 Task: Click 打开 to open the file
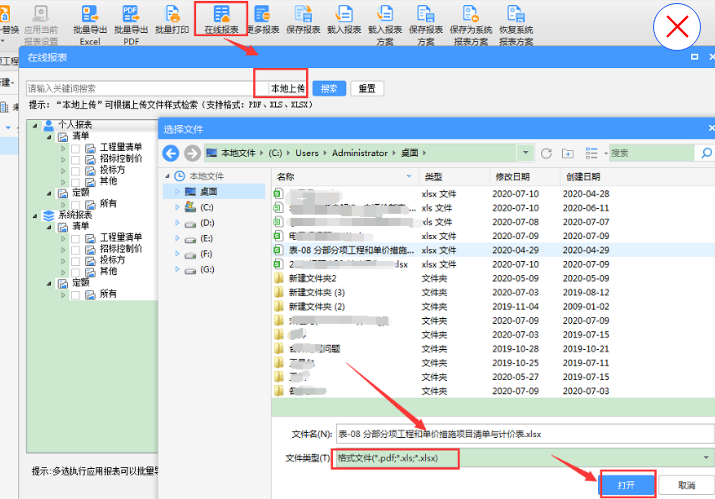(626, 485)
